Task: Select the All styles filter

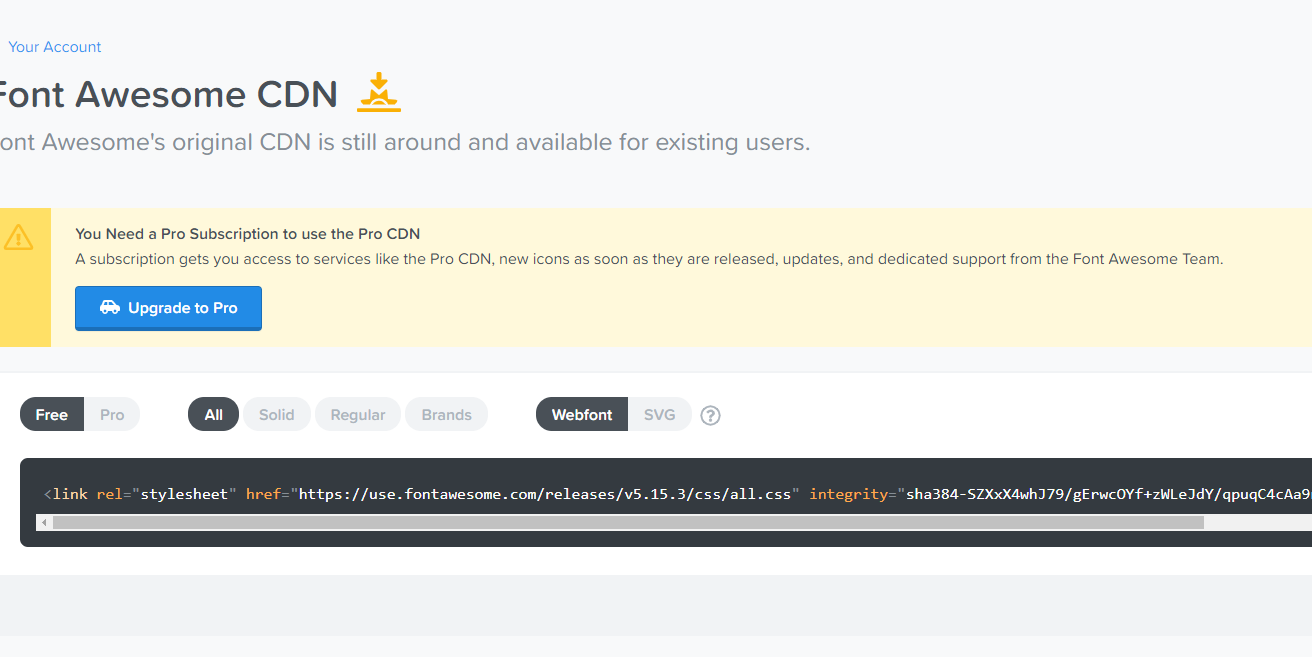Action: pos(213,415)
